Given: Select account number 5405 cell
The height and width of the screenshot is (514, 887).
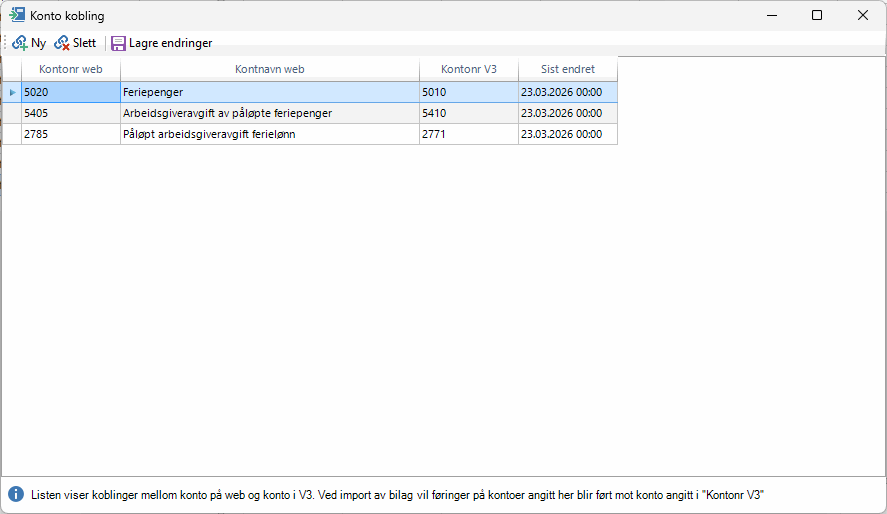Looking at the screenshot, I should click(x=70, y=113).
